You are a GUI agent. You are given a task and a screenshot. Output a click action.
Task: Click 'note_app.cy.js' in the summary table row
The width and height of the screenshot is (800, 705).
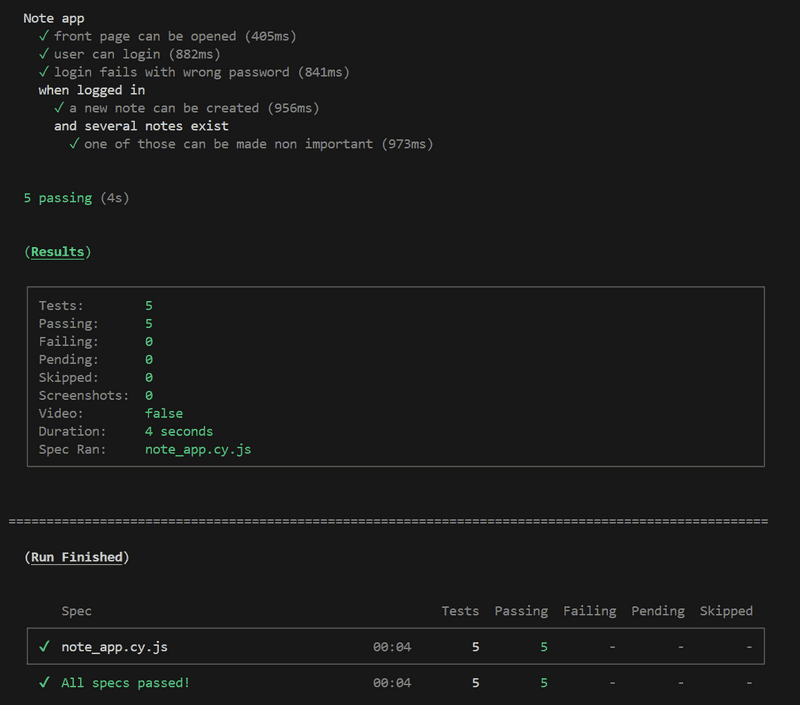[x=115, y=647]
